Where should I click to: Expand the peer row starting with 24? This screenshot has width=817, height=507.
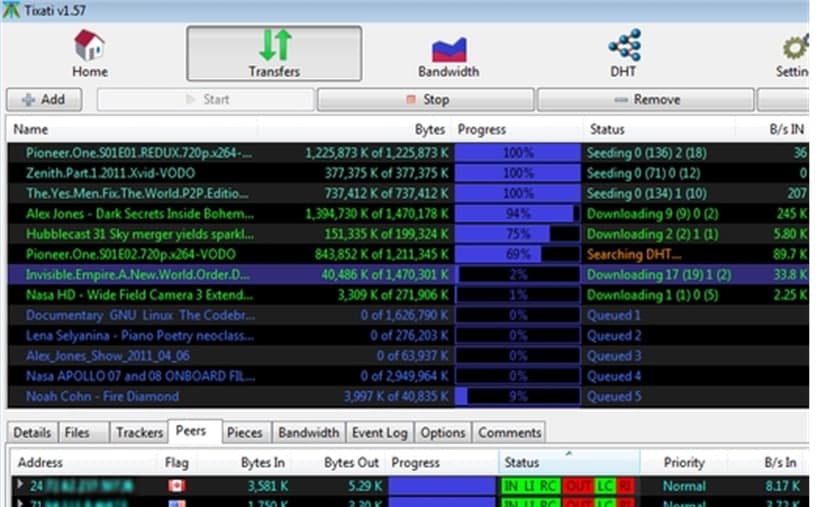[x=20, y=485]
